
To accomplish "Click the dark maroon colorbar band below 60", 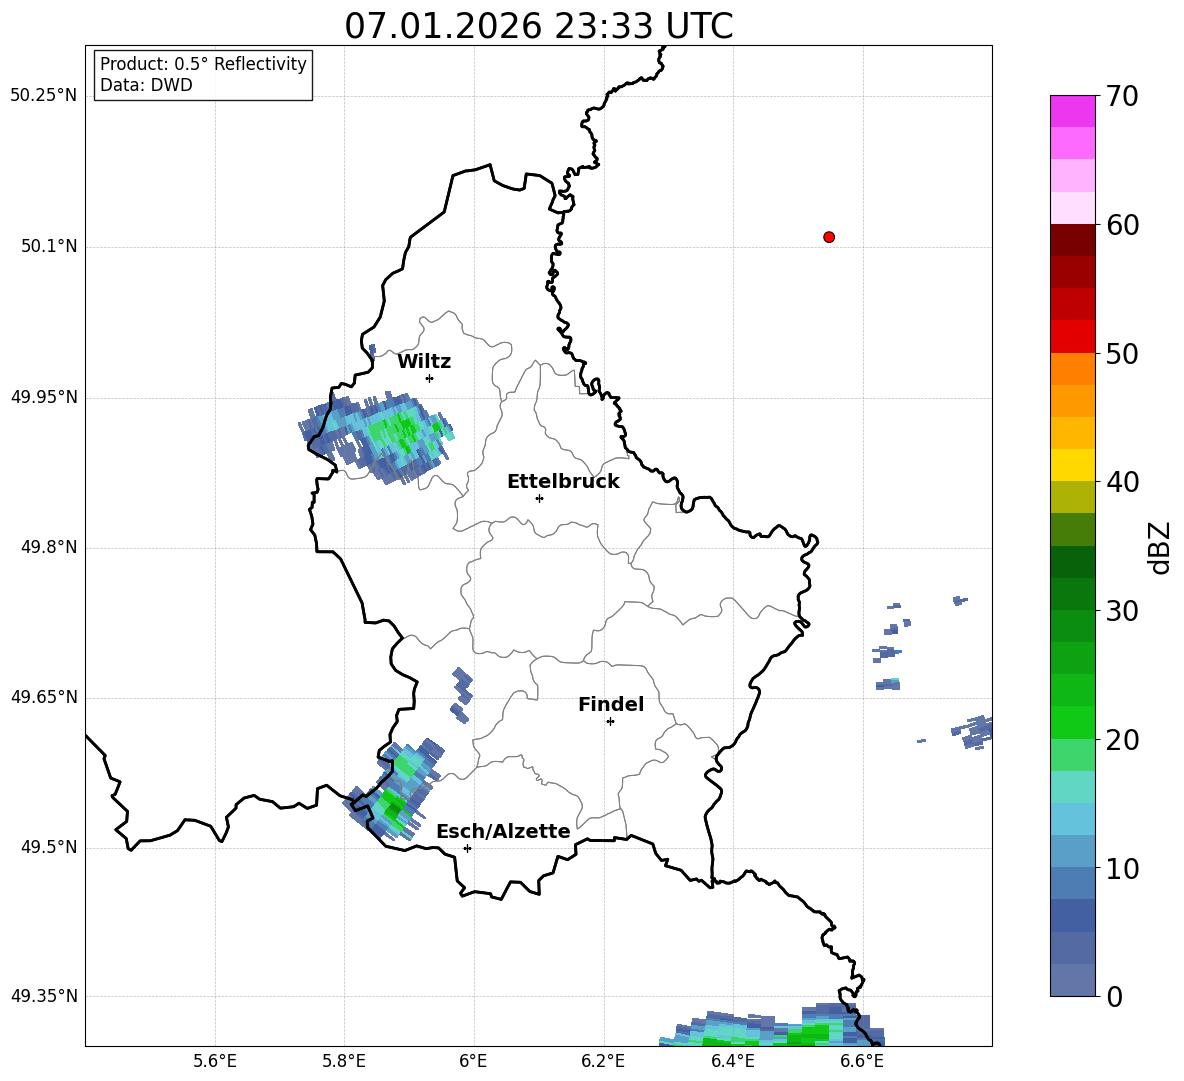I will (x=1072, y=240).
